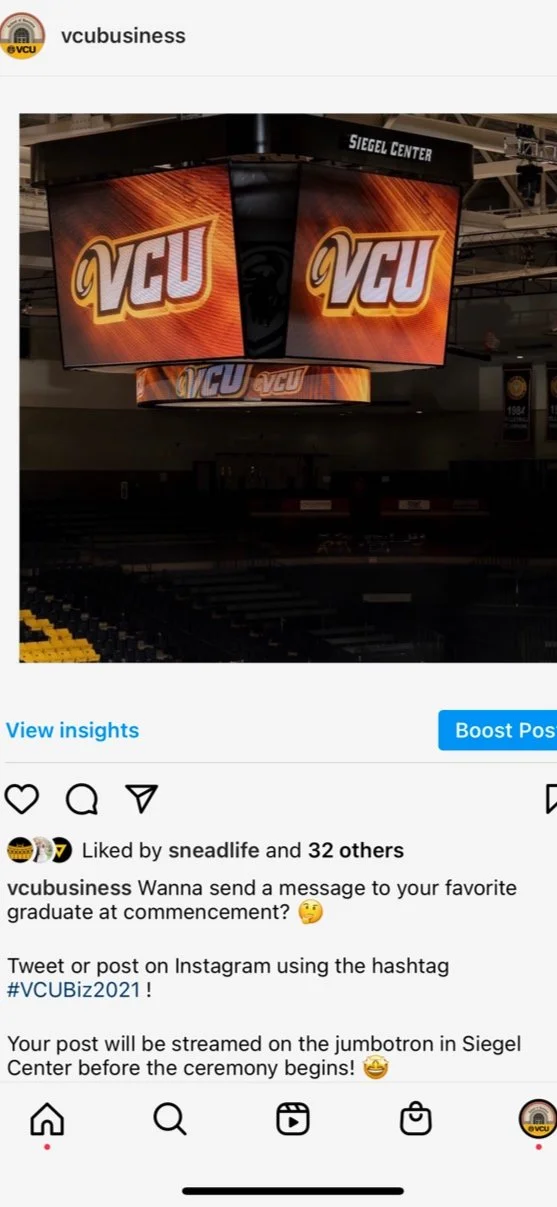
Task: Tap the Boost Post button
Action: pyautogui.click(x=498, y=730)
